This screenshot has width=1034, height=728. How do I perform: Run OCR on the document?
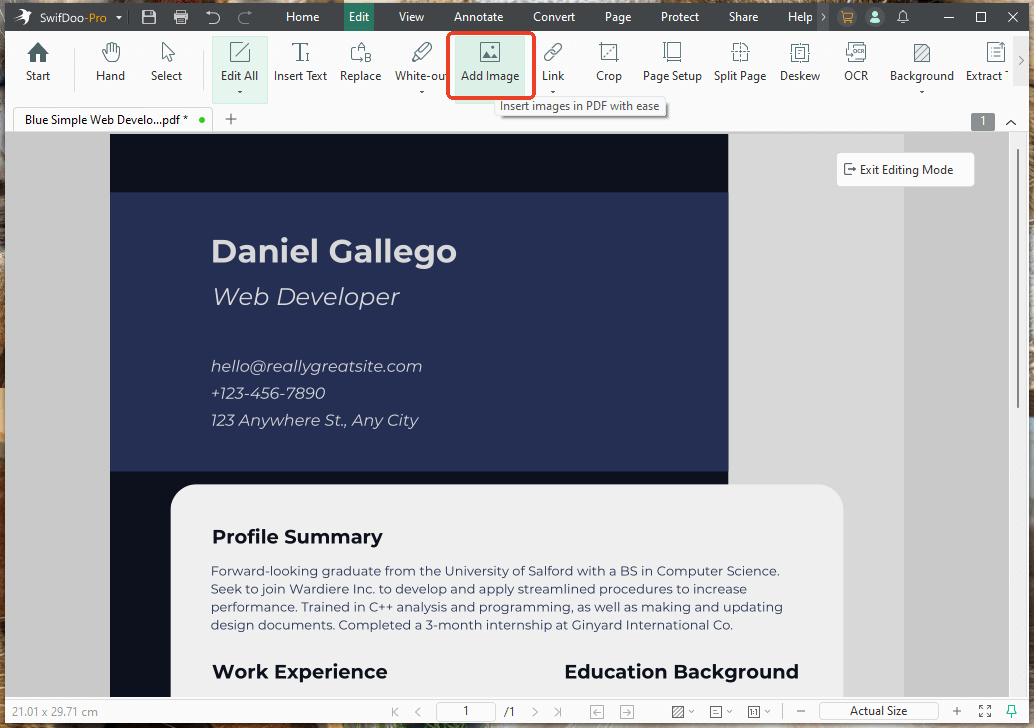pos(855,63)
